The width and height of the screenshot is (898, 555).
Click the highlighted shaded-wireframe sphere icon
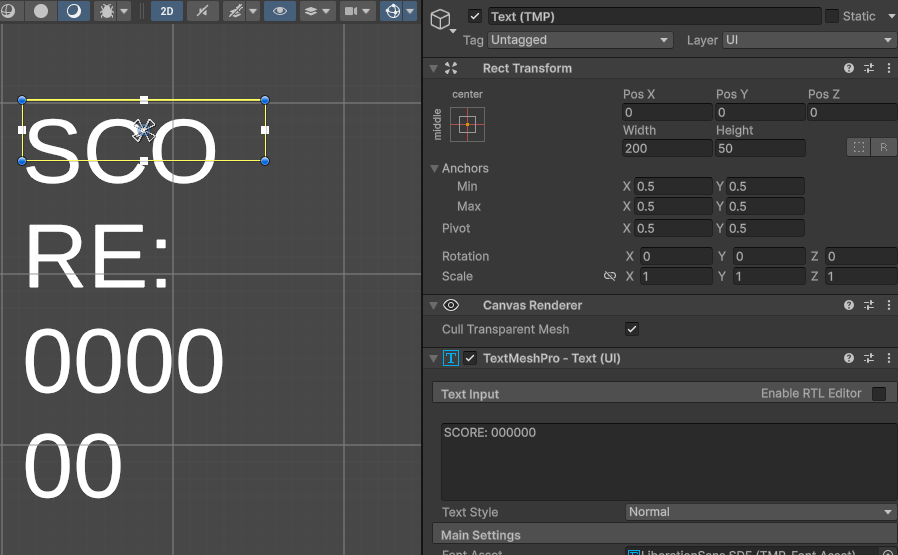[74, 11]
